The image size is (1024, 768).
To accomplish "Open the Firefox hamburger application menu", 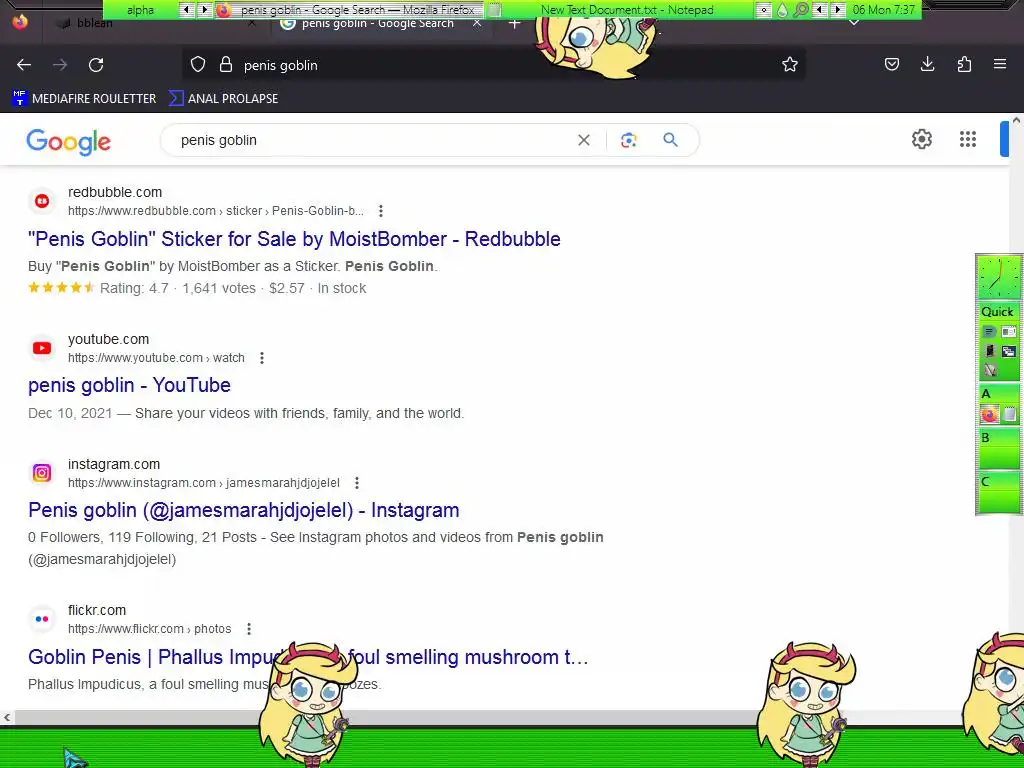I will click(x=1000, y=64).
